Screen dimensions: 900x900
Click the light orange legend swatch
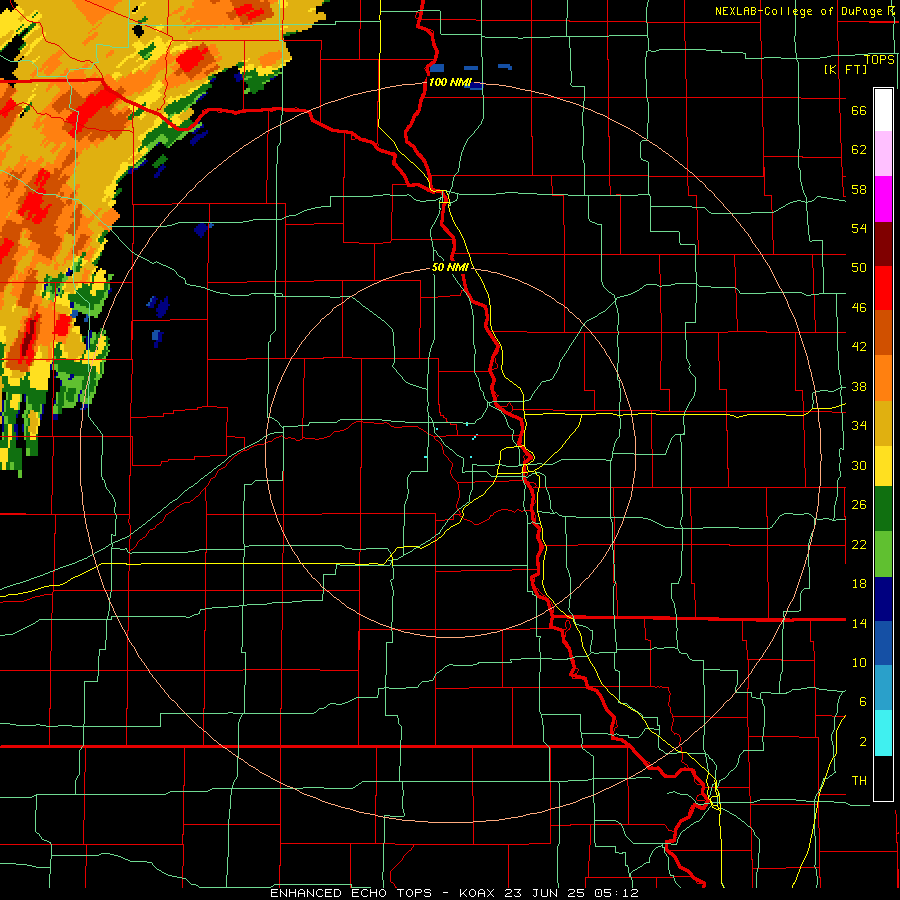point(883,378)
